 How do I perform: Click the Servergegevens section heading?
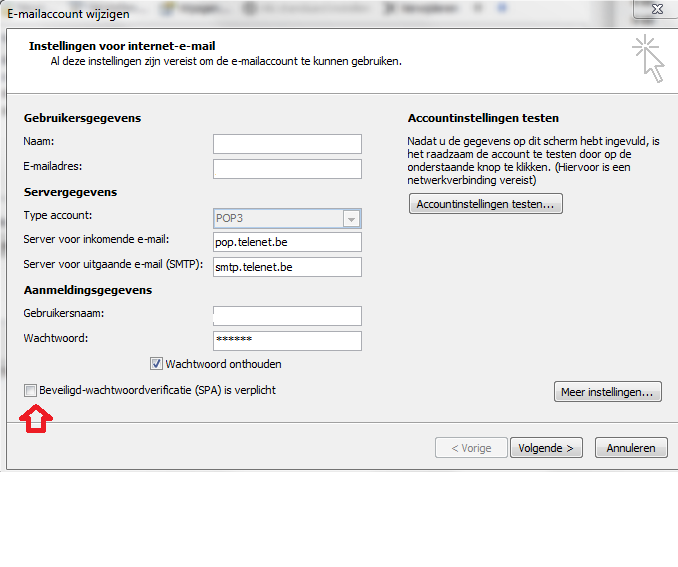pos(70,192)
